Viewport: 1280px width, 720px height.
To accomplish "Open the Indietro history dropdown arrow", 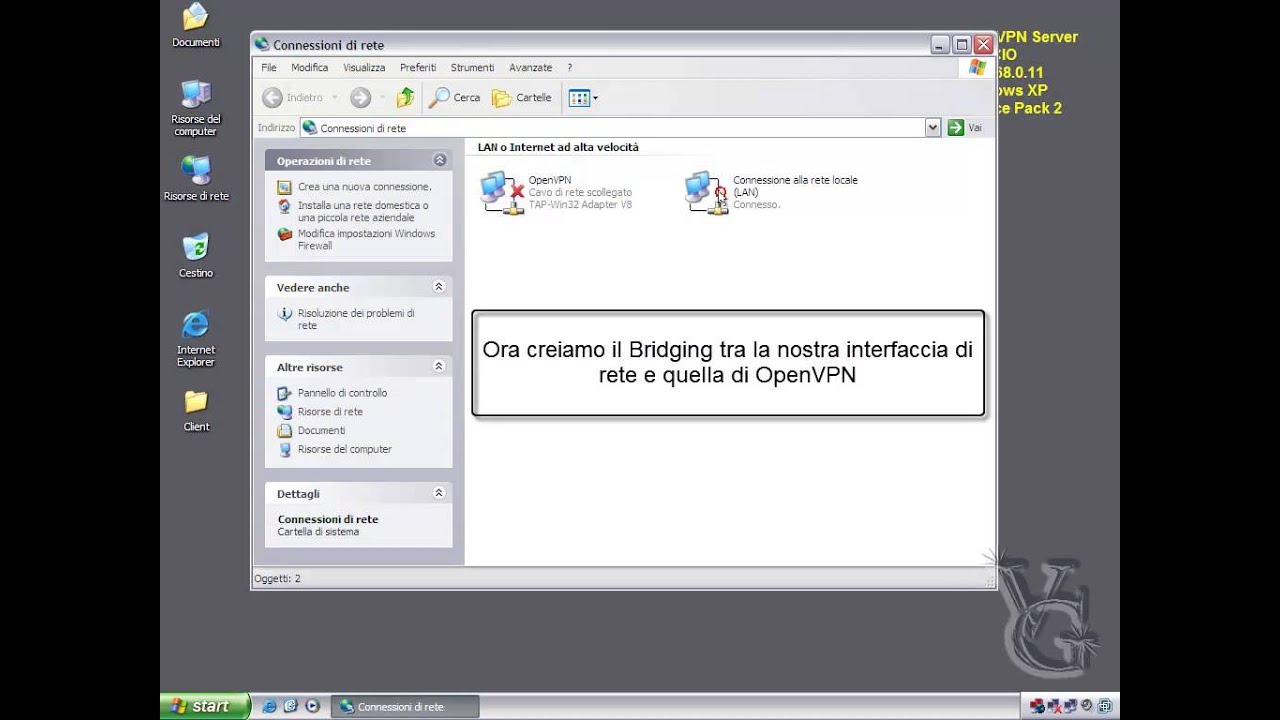I will 335,98.
